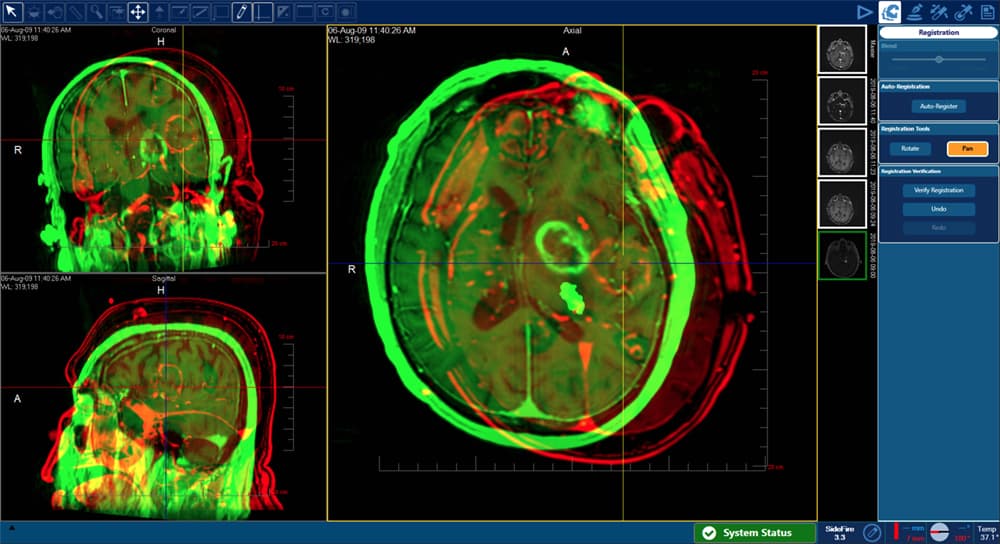Click the Sagittal view pane
This screenshot has width=1000, height=544.
coord(163,397)
